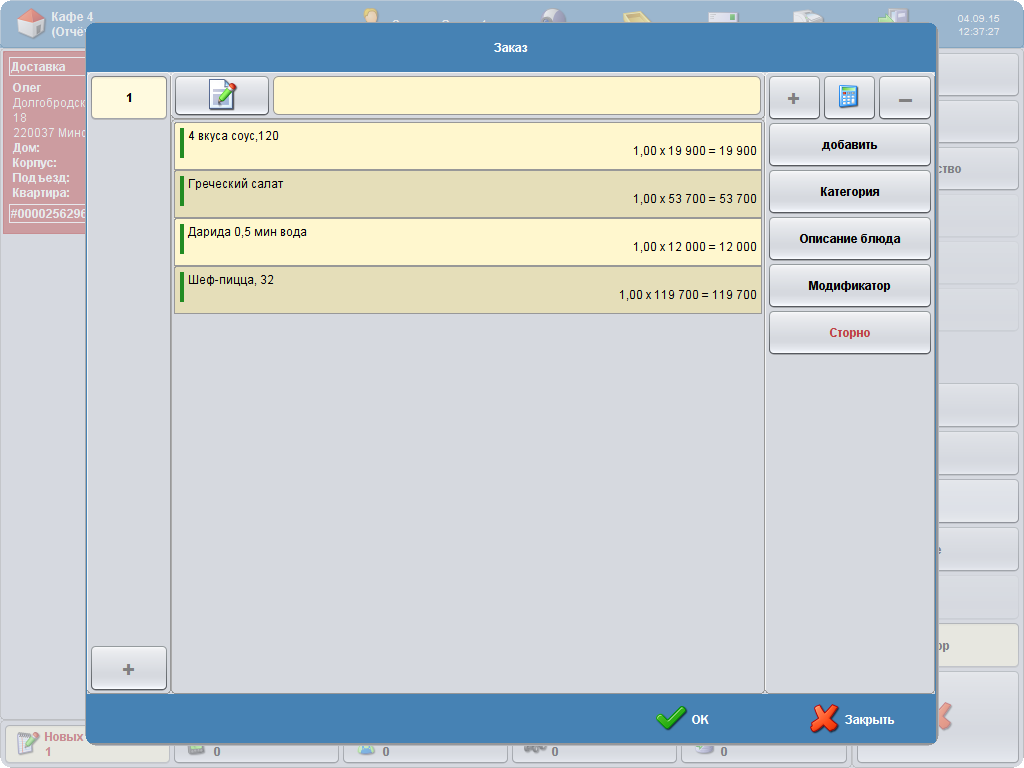Select the Греческий салат order line
The width and height of the screenshot is (1024, 768).
(x=468, y=194)
